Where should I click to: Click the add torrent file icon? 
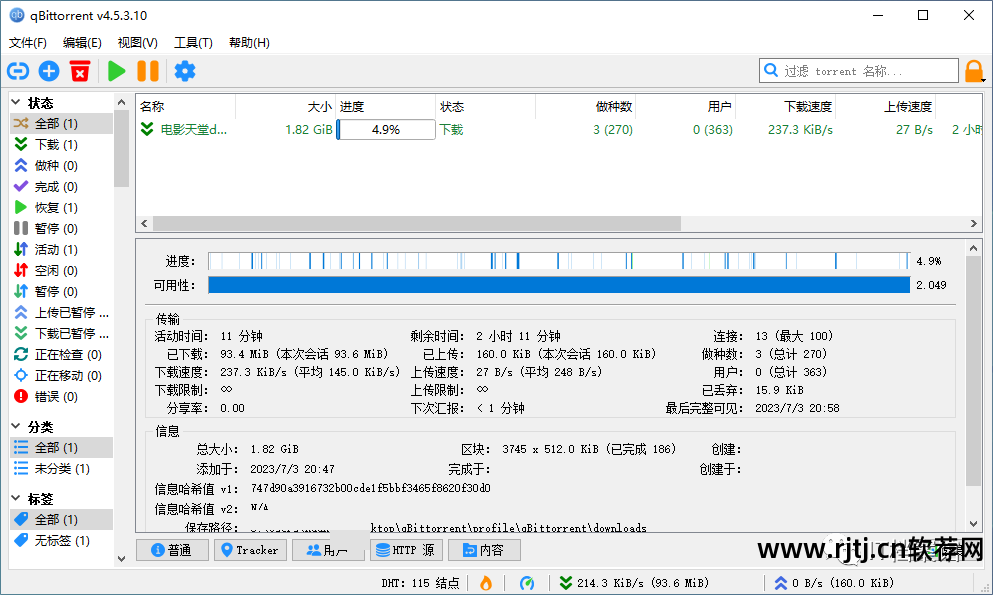tap(48, 70)
